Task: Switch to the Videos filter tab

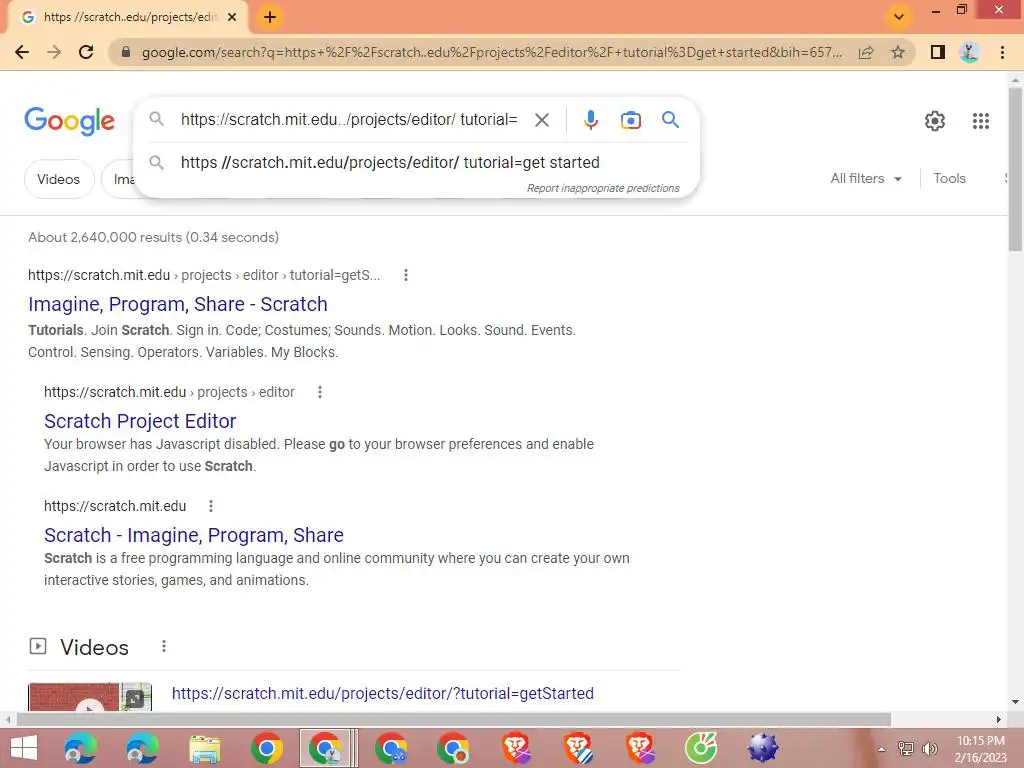Action: point(59,179)
